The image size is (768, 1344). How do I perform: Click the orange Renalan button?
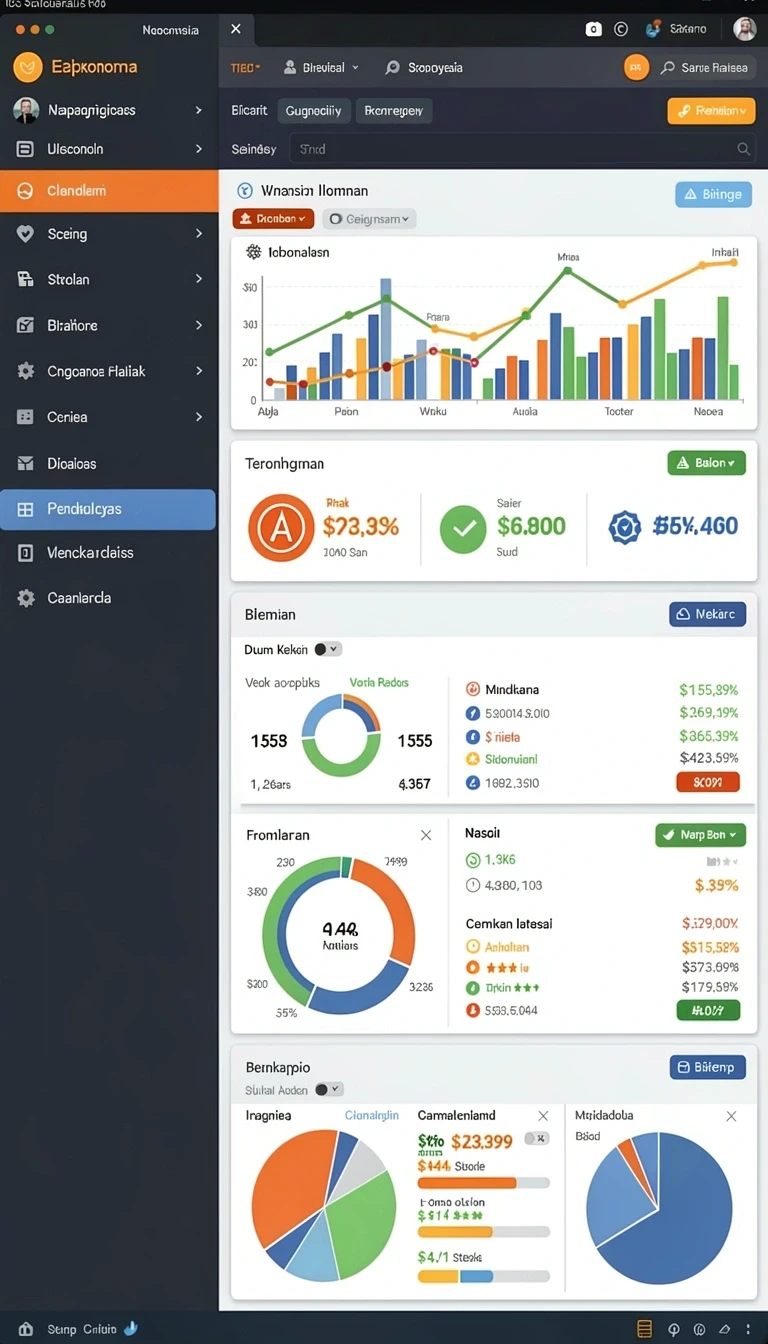click(711, 111)
